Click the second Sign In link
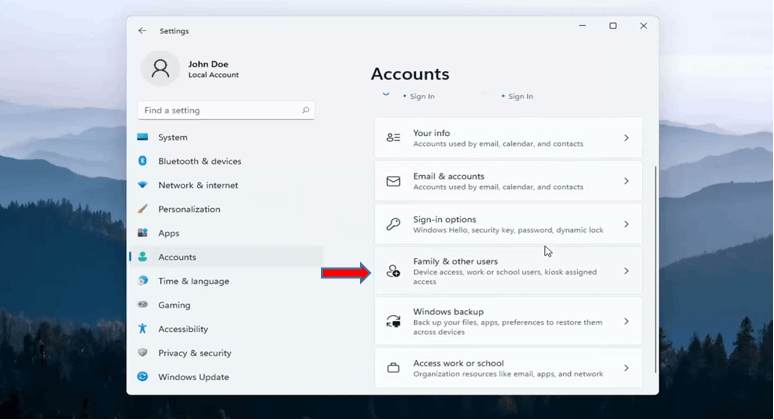This screenshot has height=420, width=774. pyautogui.click(x=521, y=96)
